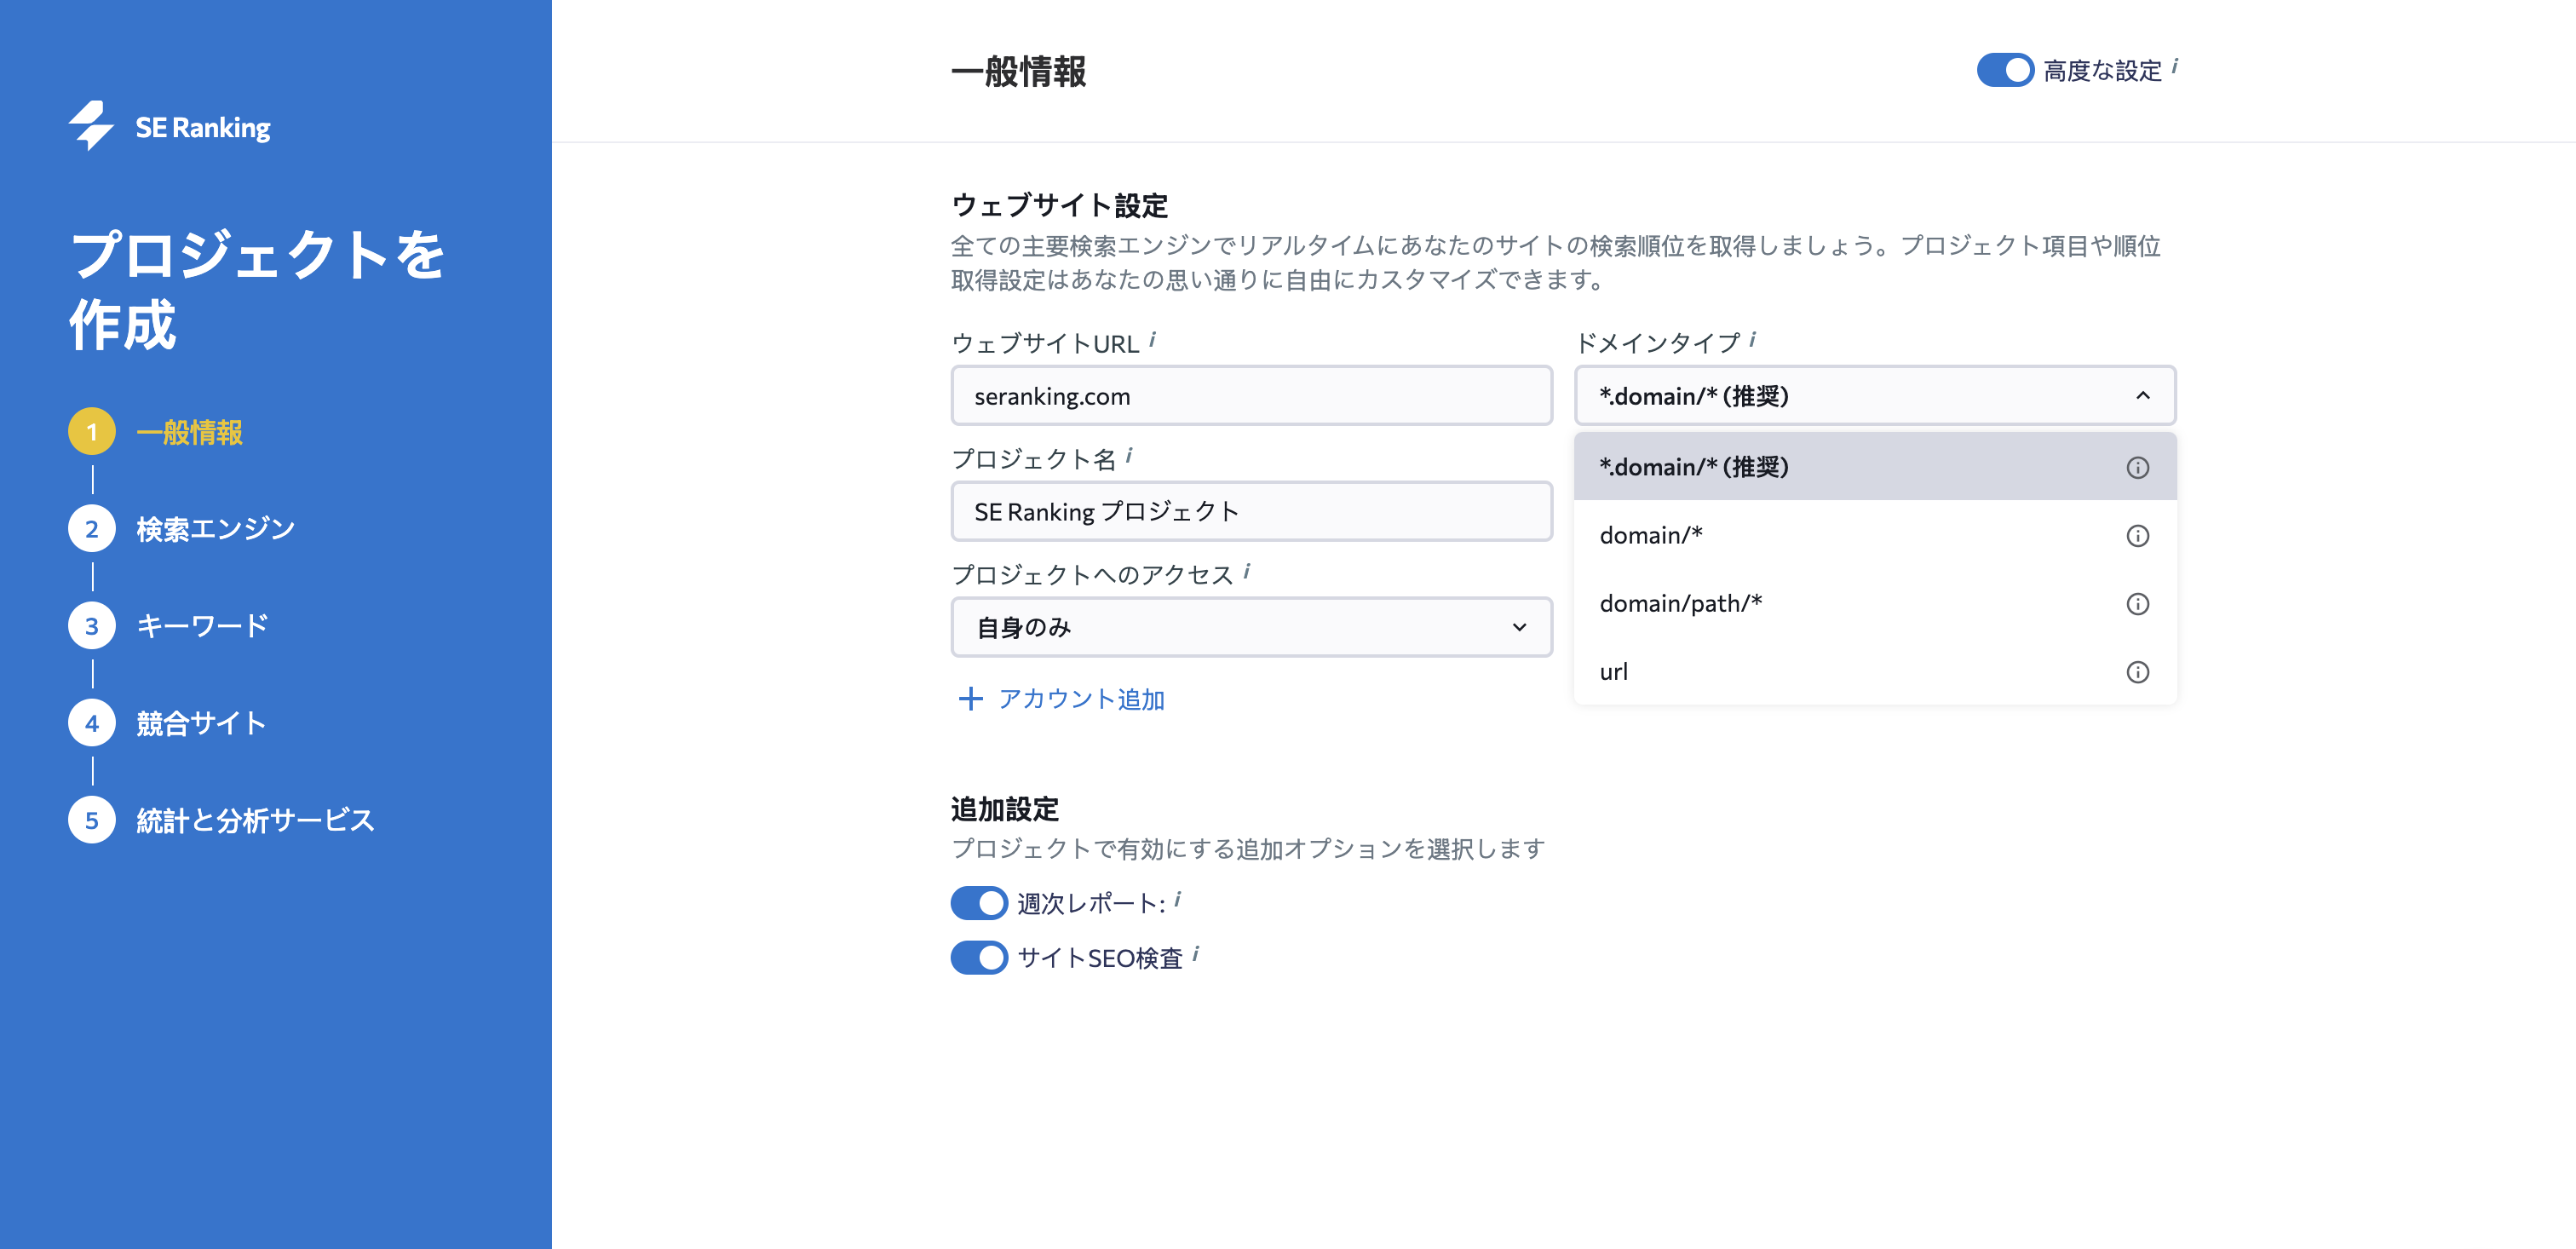Turn off サイトSEO検査 toggle
The width and height of the screenshot is (2576, 1249).
click(978, 958)
